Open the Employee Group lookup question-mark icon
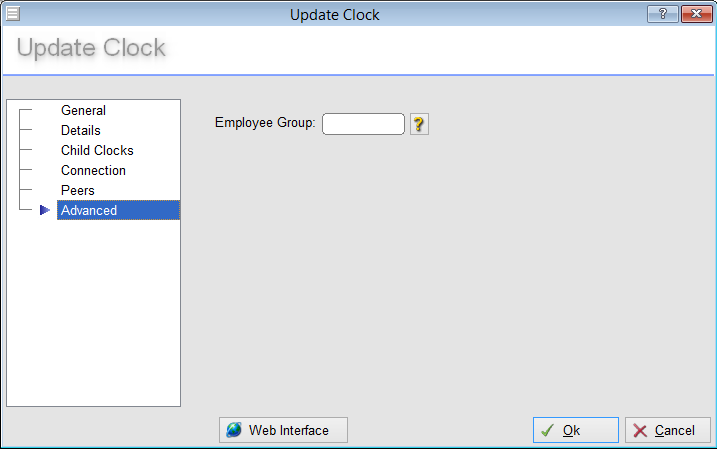Screen dimensions: 717x449 pyautogui.click(x=419, y=124)
